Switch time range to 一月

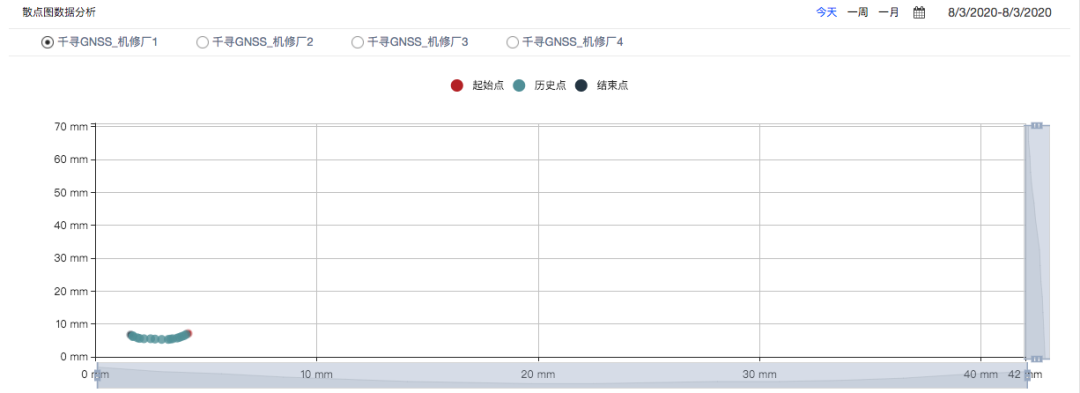coord(889,12)
